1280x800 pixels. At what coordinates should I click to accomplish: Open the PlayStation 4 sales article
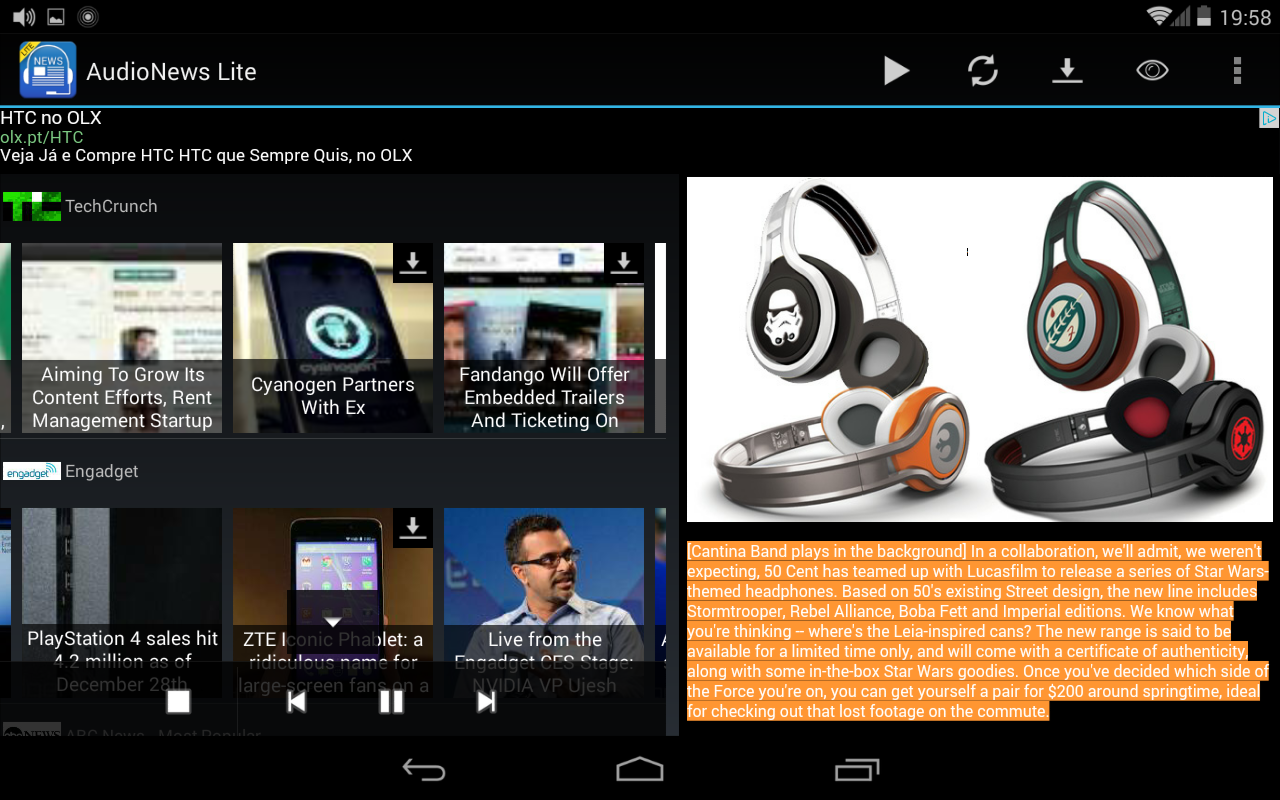point(122,603)
